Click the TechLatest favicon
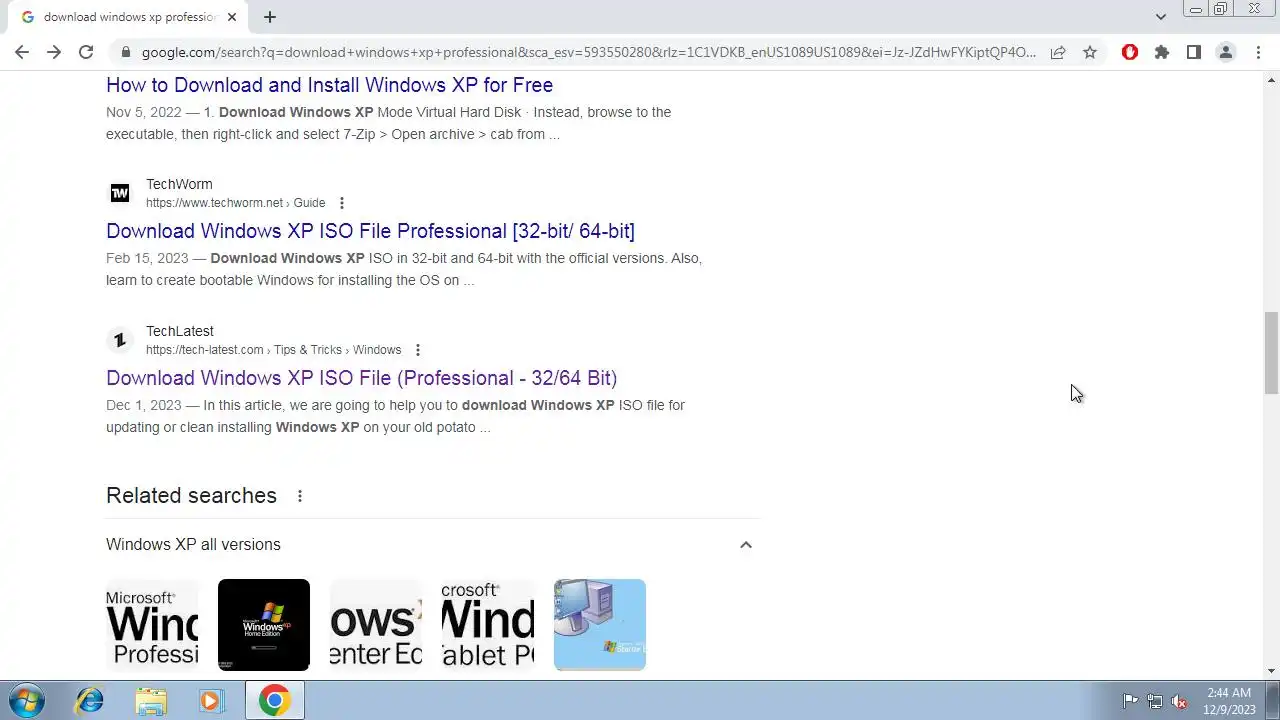The image size is (1280, 720). (120, 340)
